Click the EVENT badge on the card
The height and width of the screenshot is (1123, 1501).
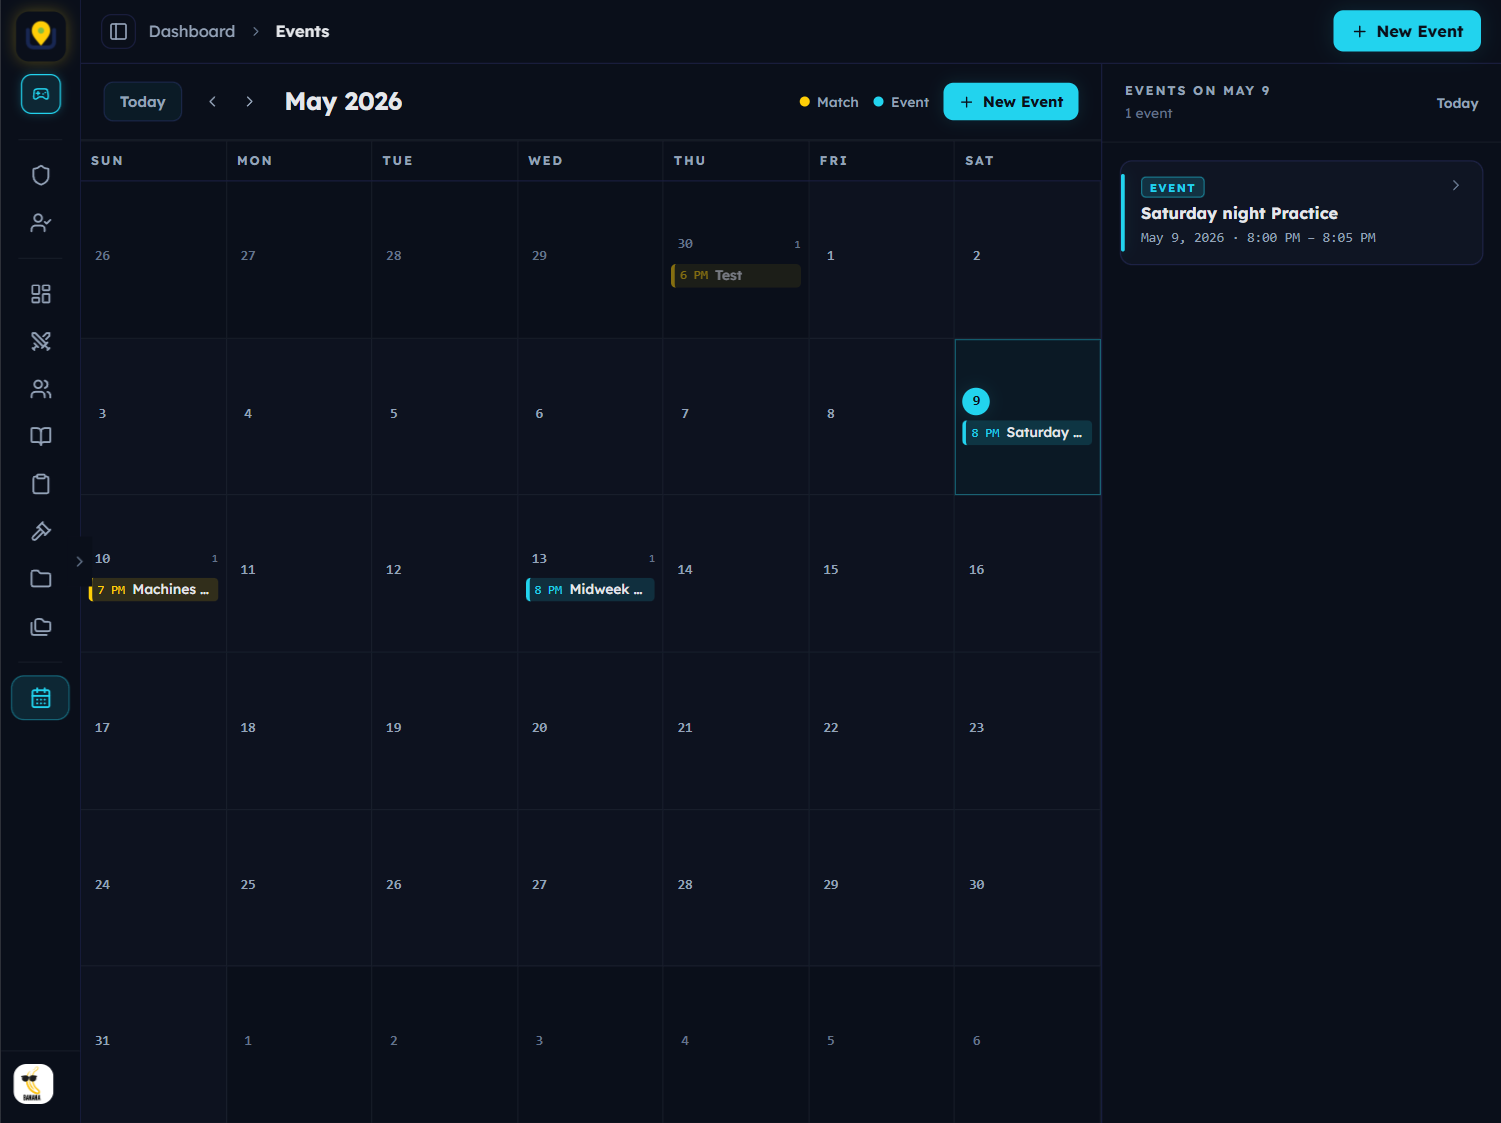tap(1172, 188)
